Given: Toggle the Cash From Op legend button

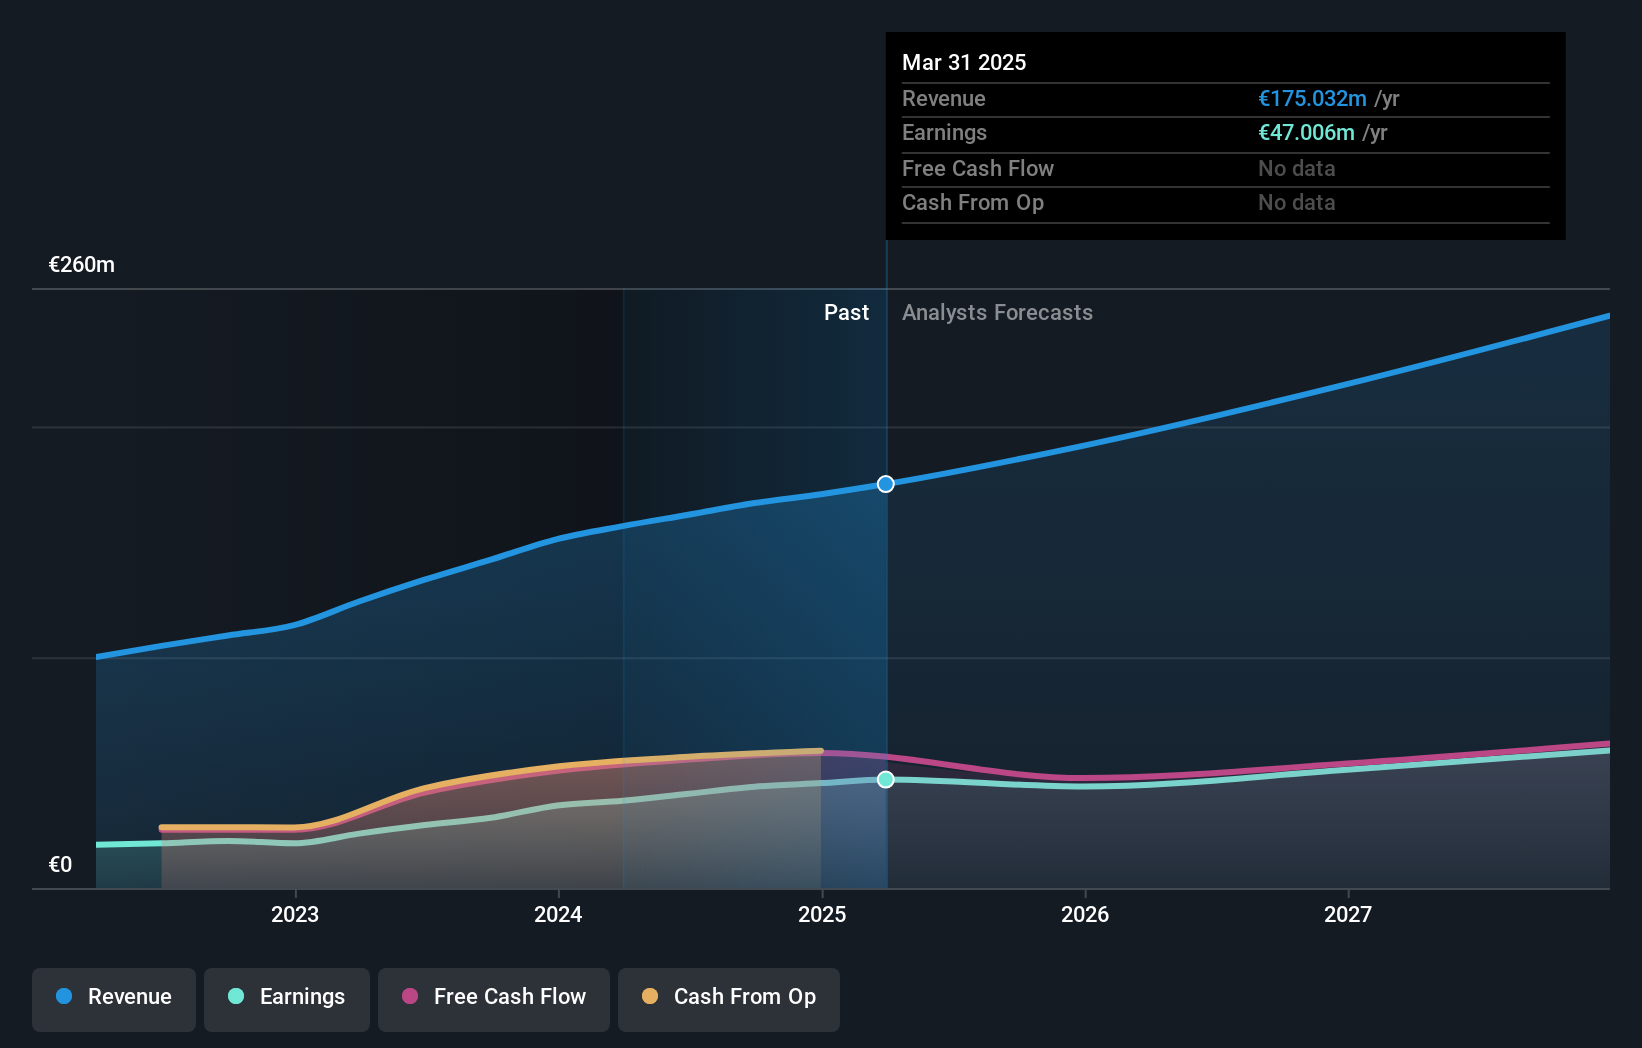Looking at the screenshot, I should coord(729,999).
